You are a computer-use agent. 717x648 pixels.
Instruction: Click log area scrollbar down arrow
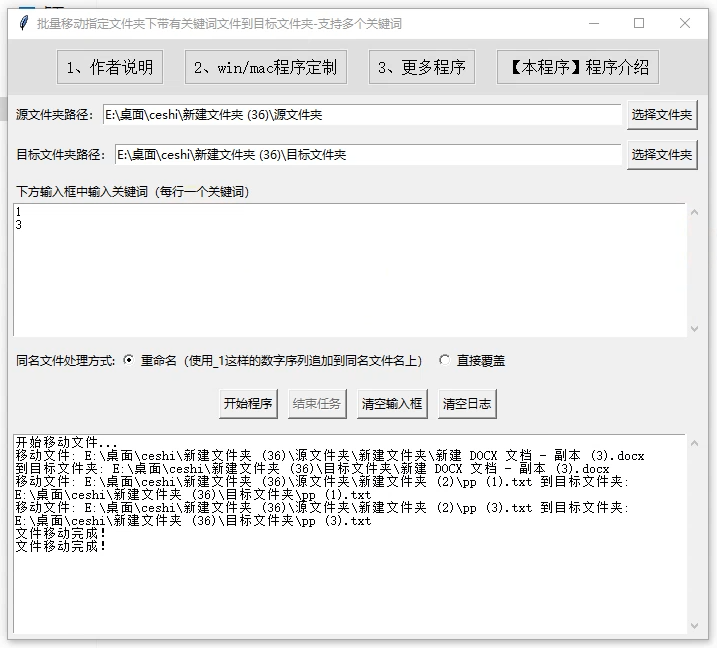pyautogui.click(x=694, y=626)
